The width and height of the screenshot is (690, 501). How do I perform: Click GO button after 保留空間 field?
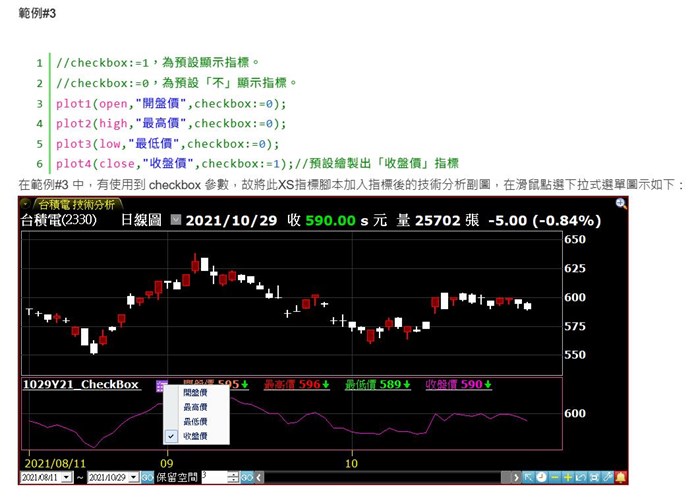point(247,477)
